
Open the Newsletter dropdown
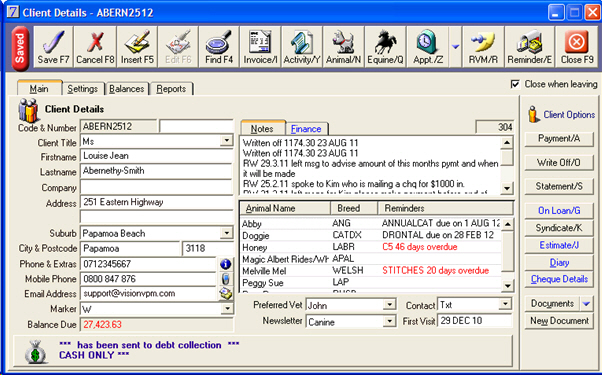coord(389,321)
